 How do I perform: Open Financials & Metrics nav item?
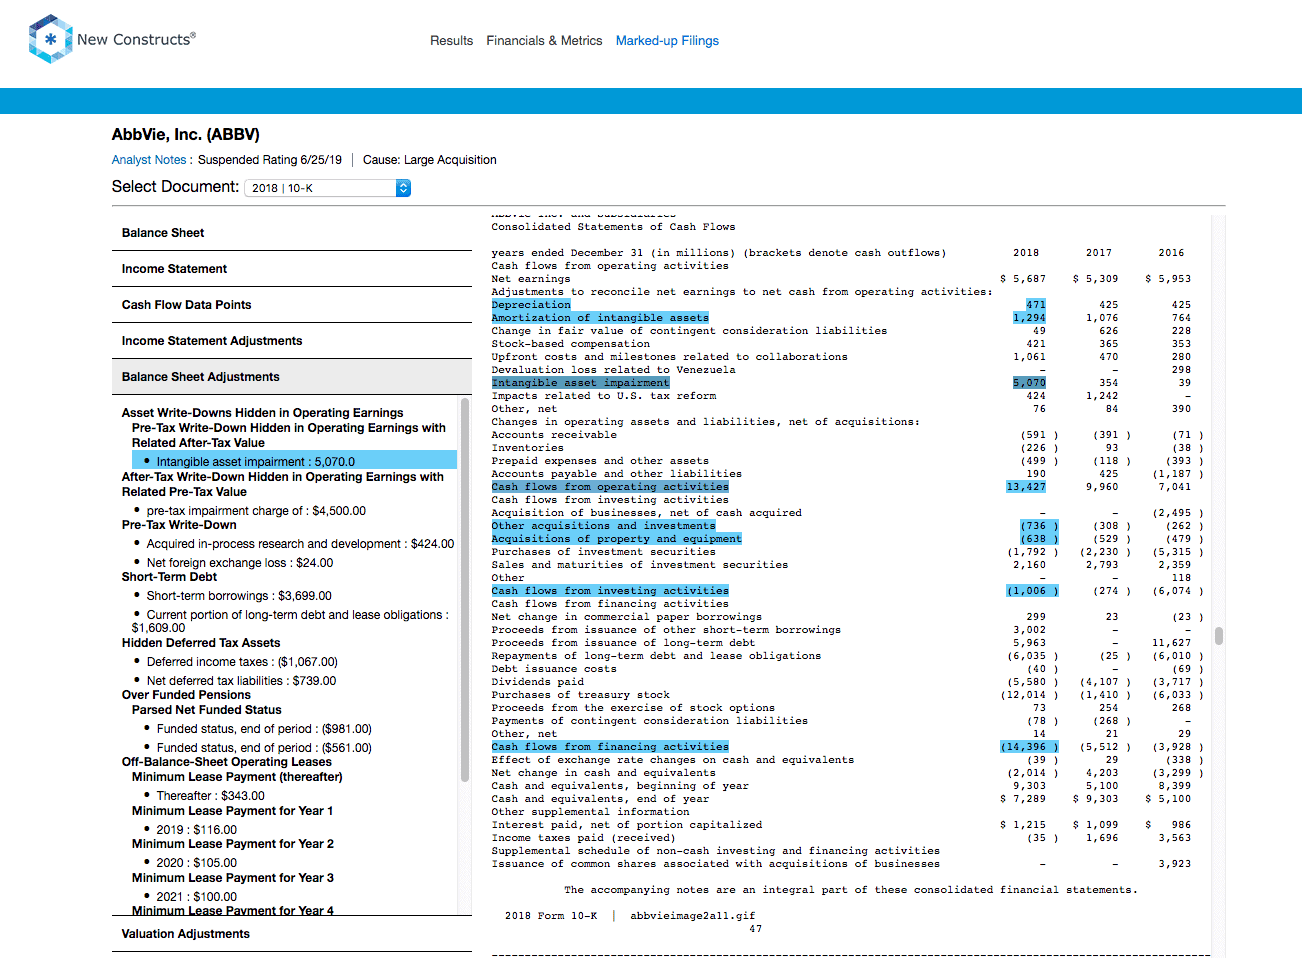point(544,41)
